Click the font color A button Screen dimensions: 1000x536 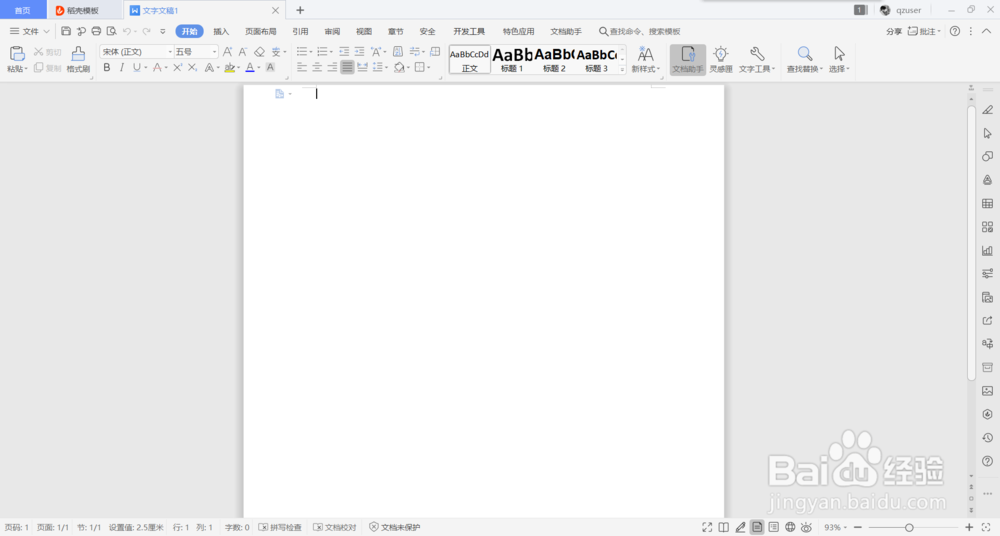(x=250, y=67)
